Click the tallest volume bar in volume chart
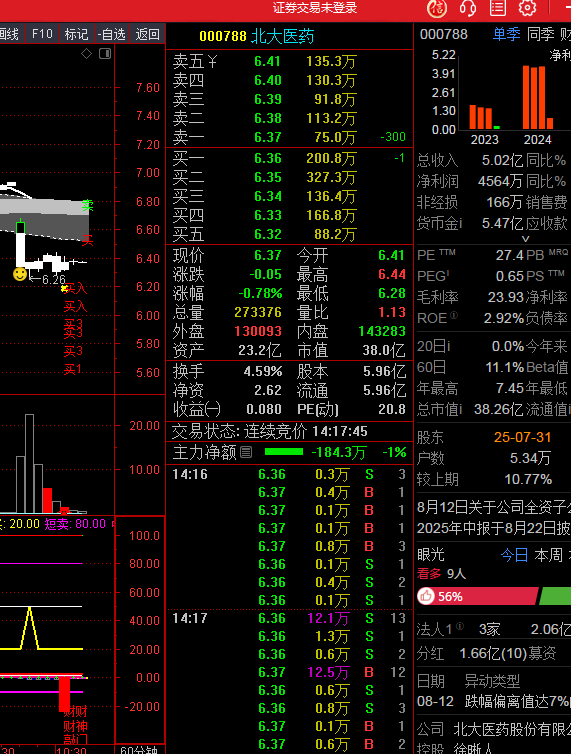 [29, 464]
